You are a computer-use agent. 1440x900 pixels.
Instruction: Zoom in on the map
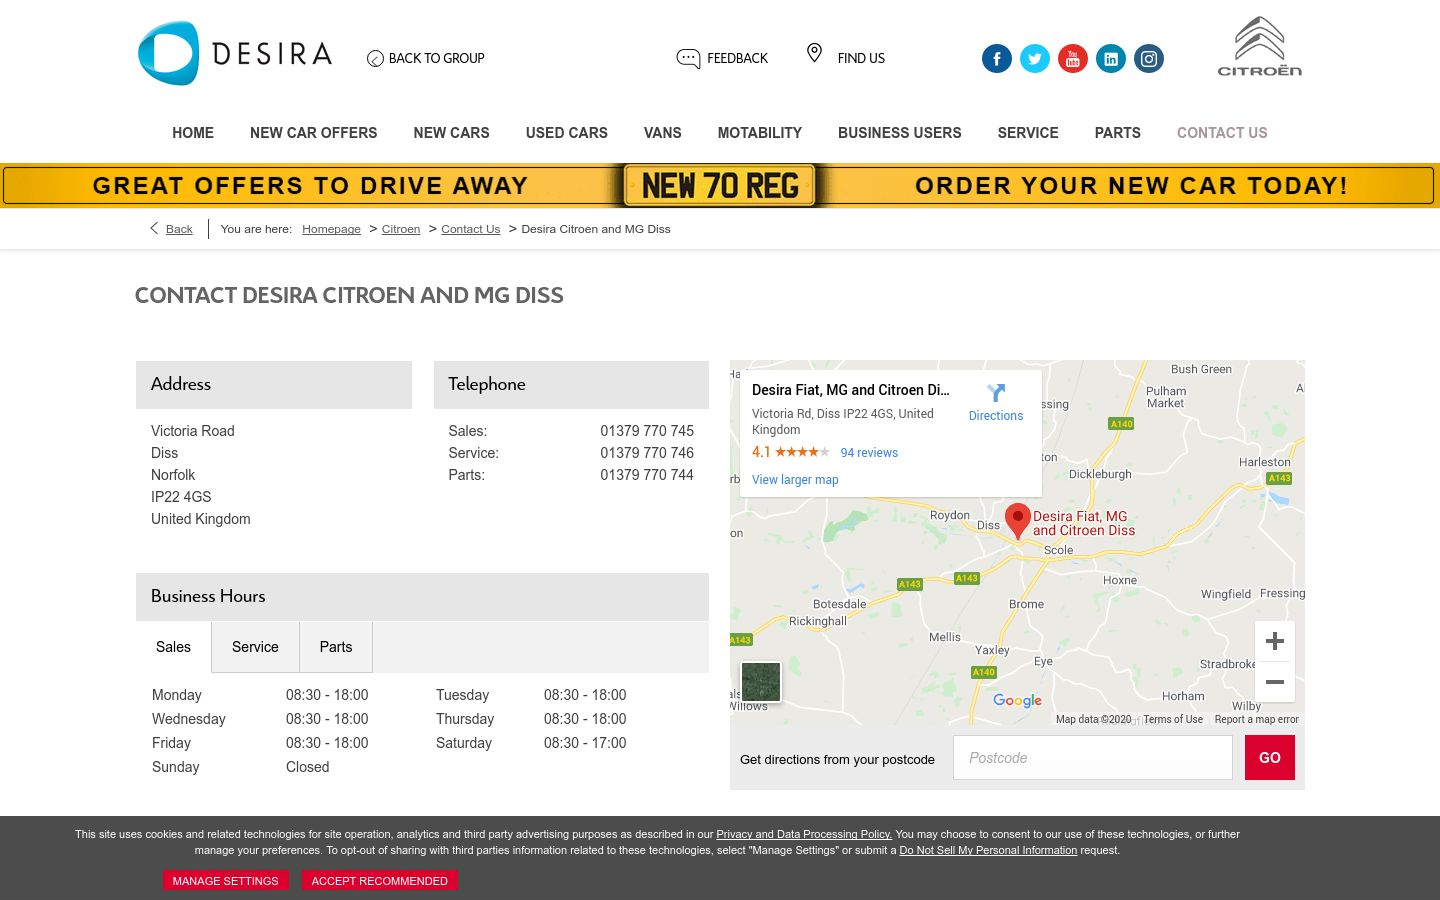coord(1274,641)
